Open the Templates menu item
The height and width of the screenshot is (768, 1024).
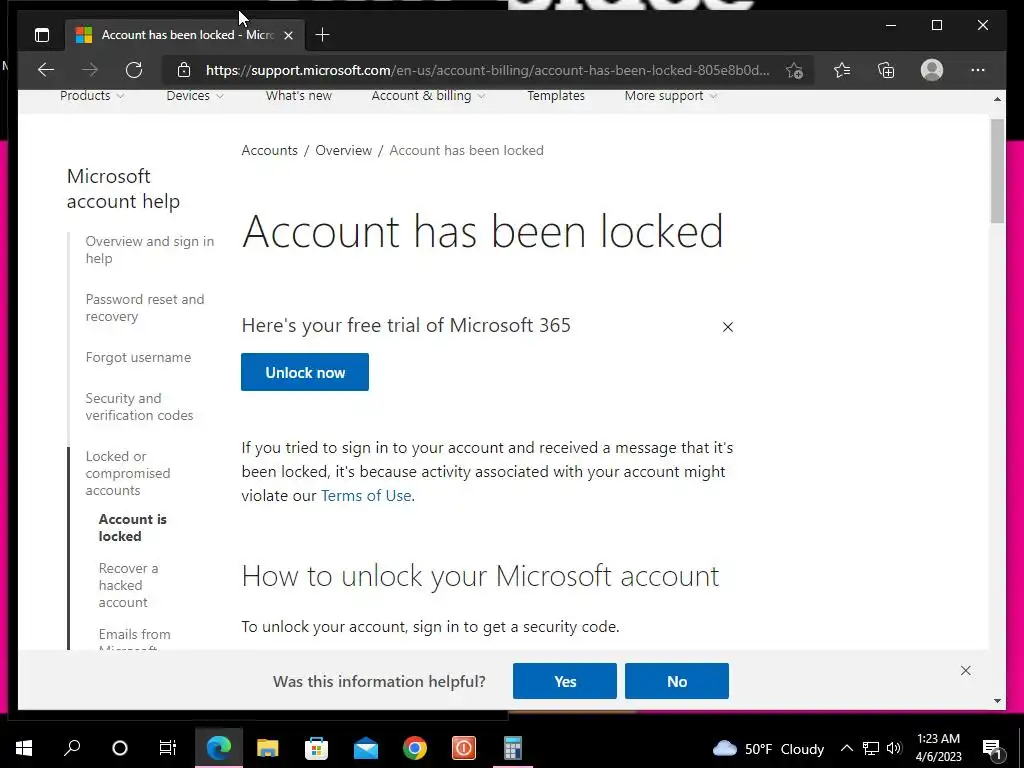(x=556, y=95)
